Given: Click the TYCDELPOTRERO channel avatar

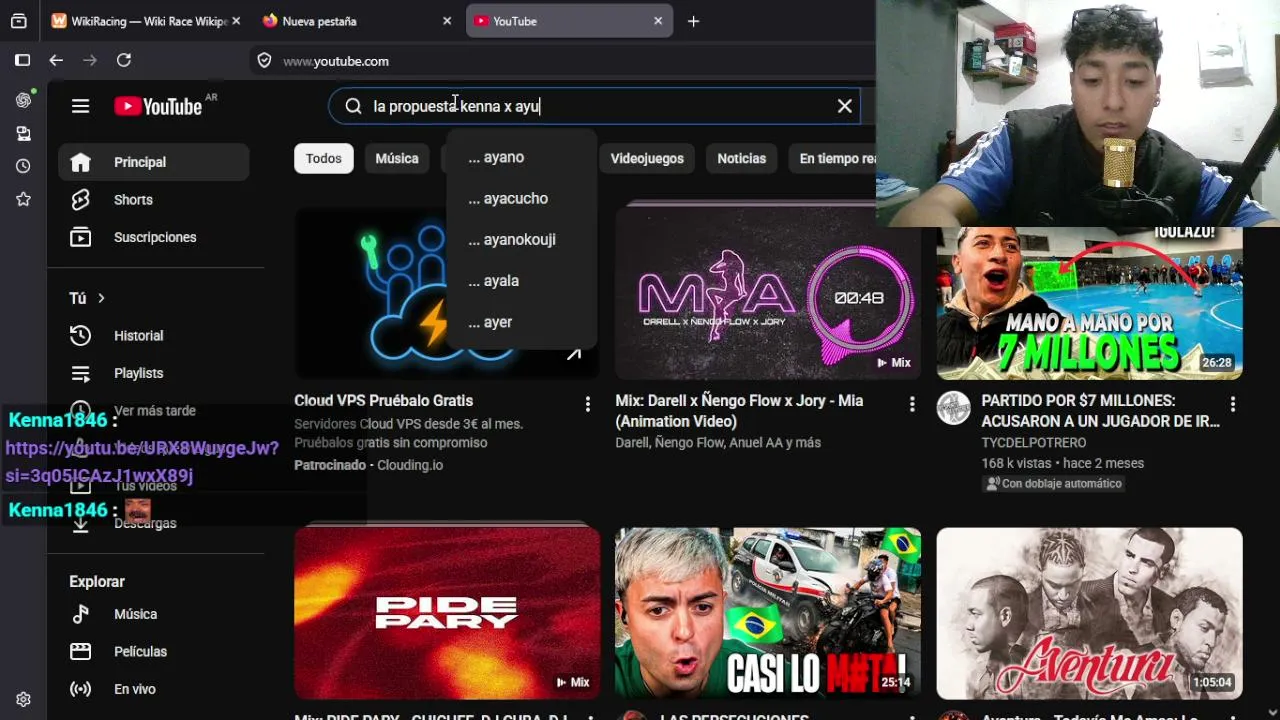Looking at the screenshot, I should [x=954, y=408].
